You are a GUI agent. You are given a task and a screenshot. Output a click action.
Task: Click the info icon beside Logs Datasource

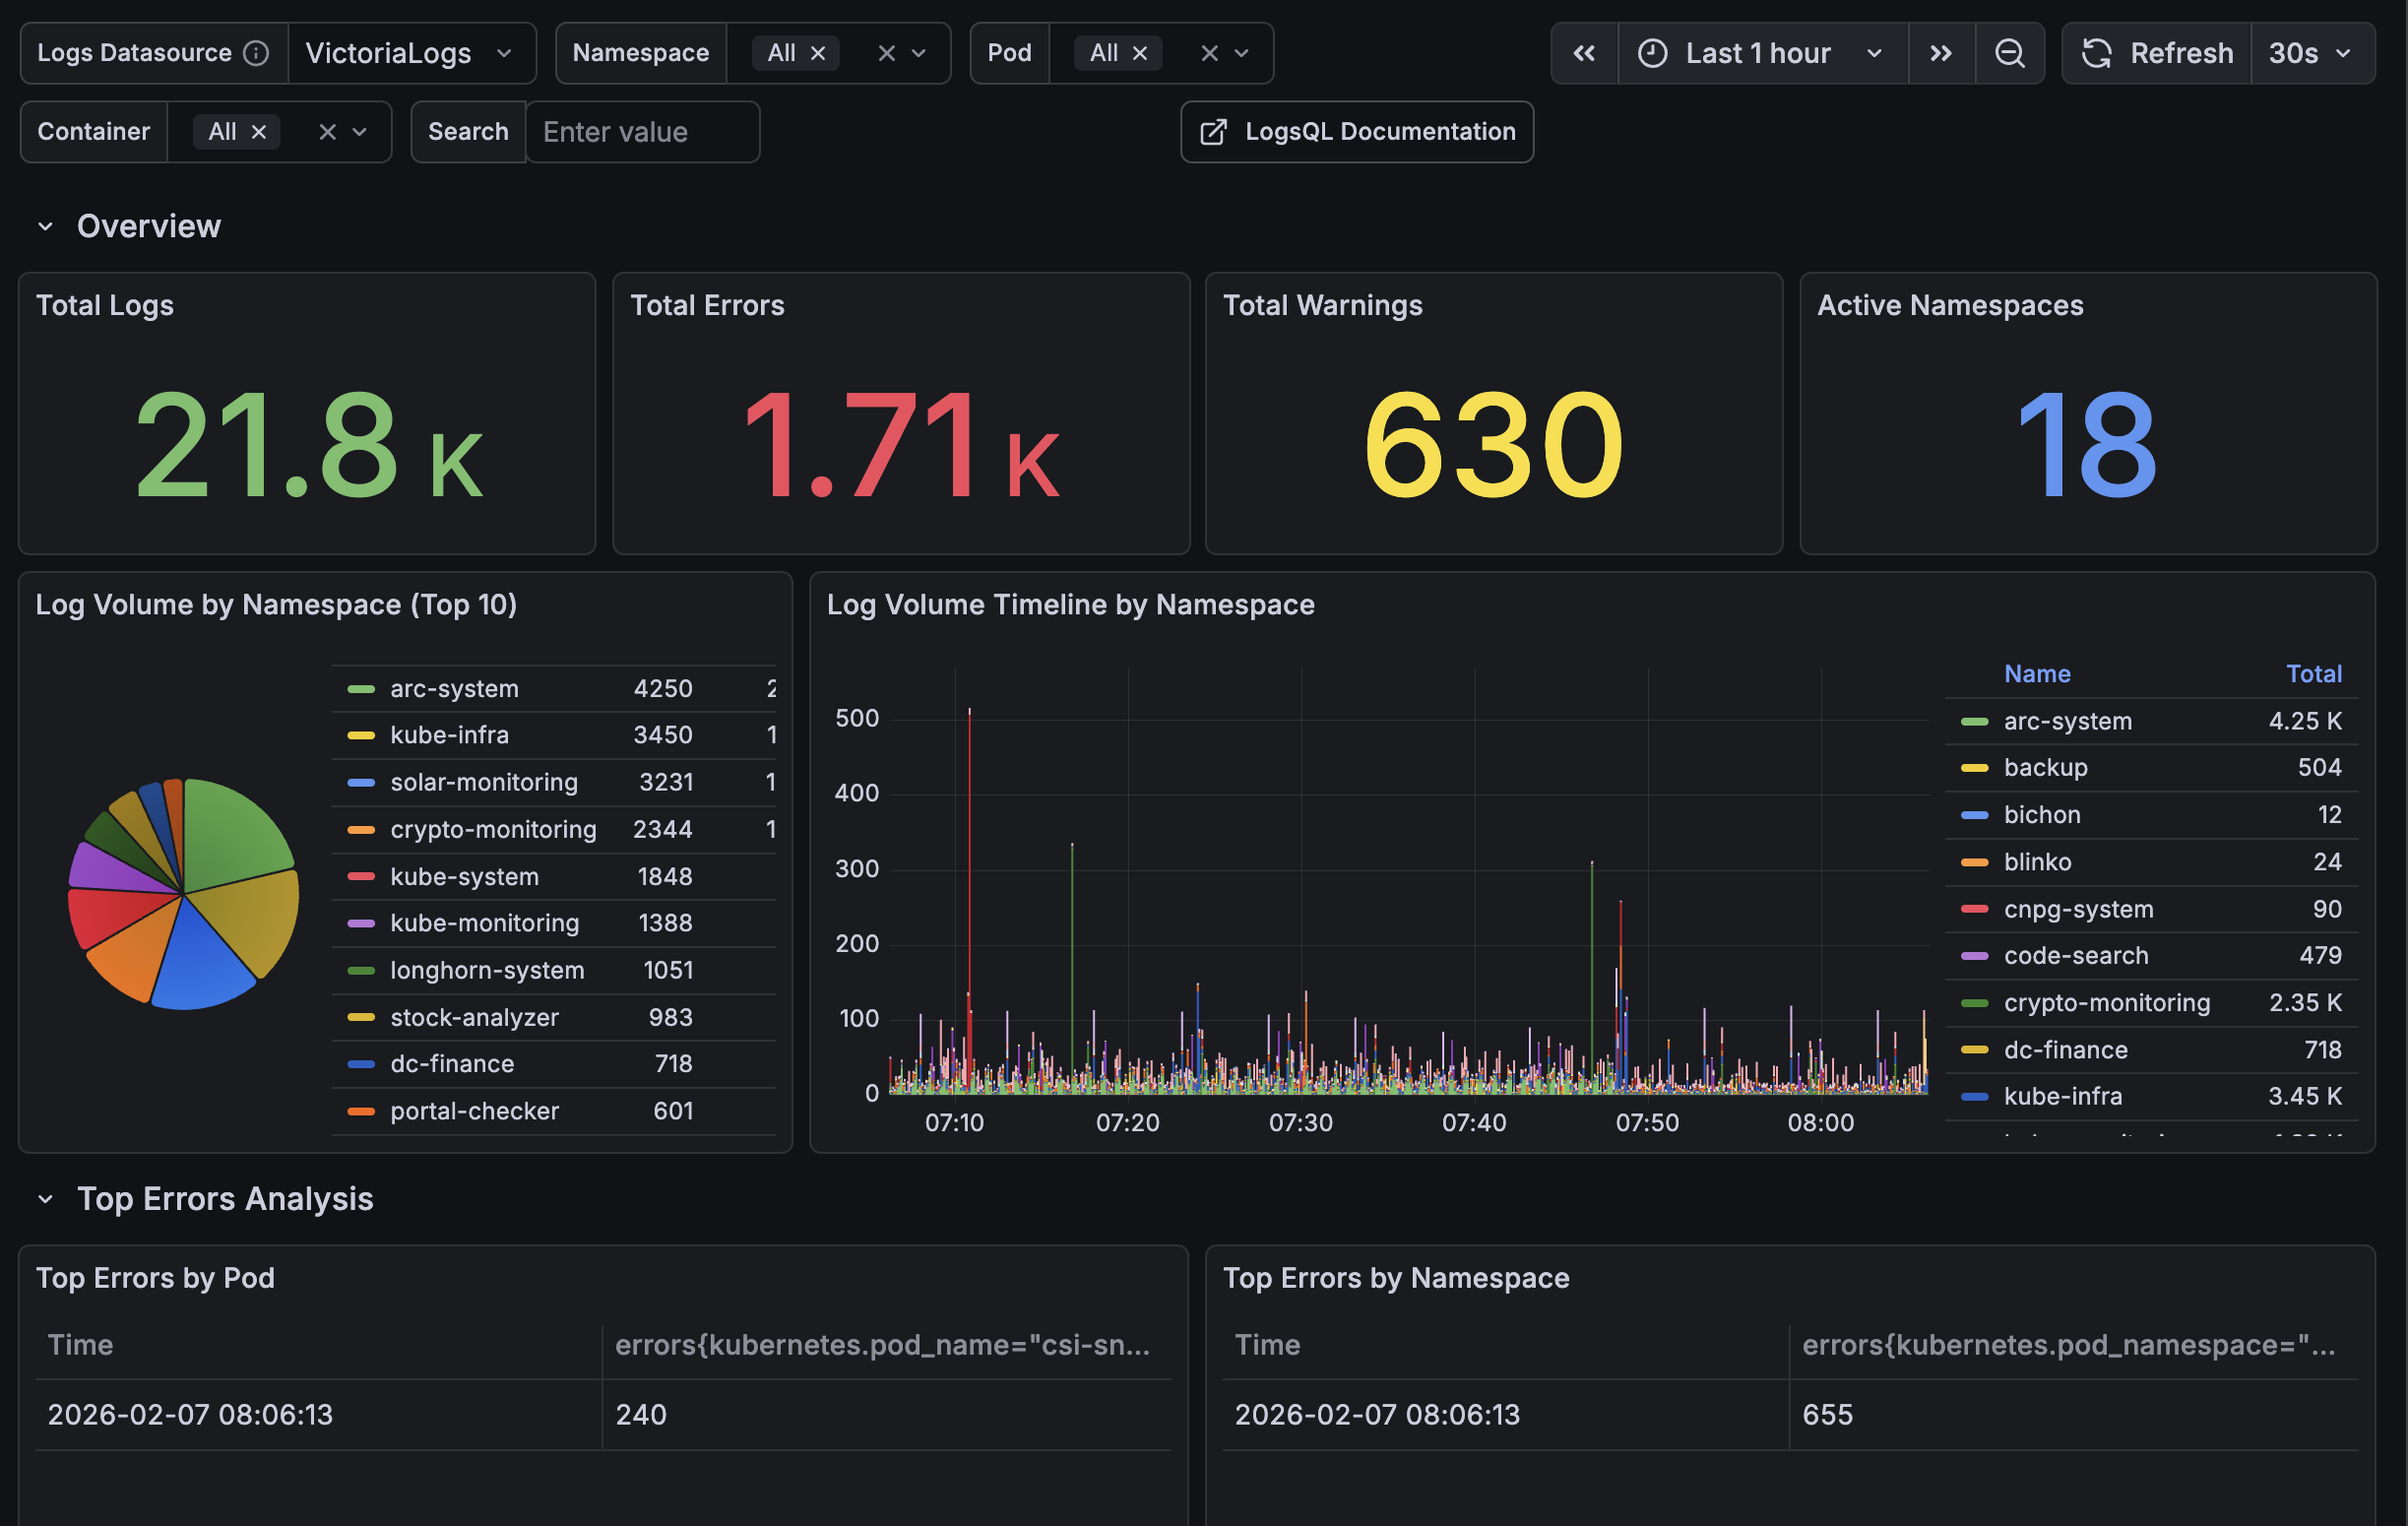[x=257, y=52]
